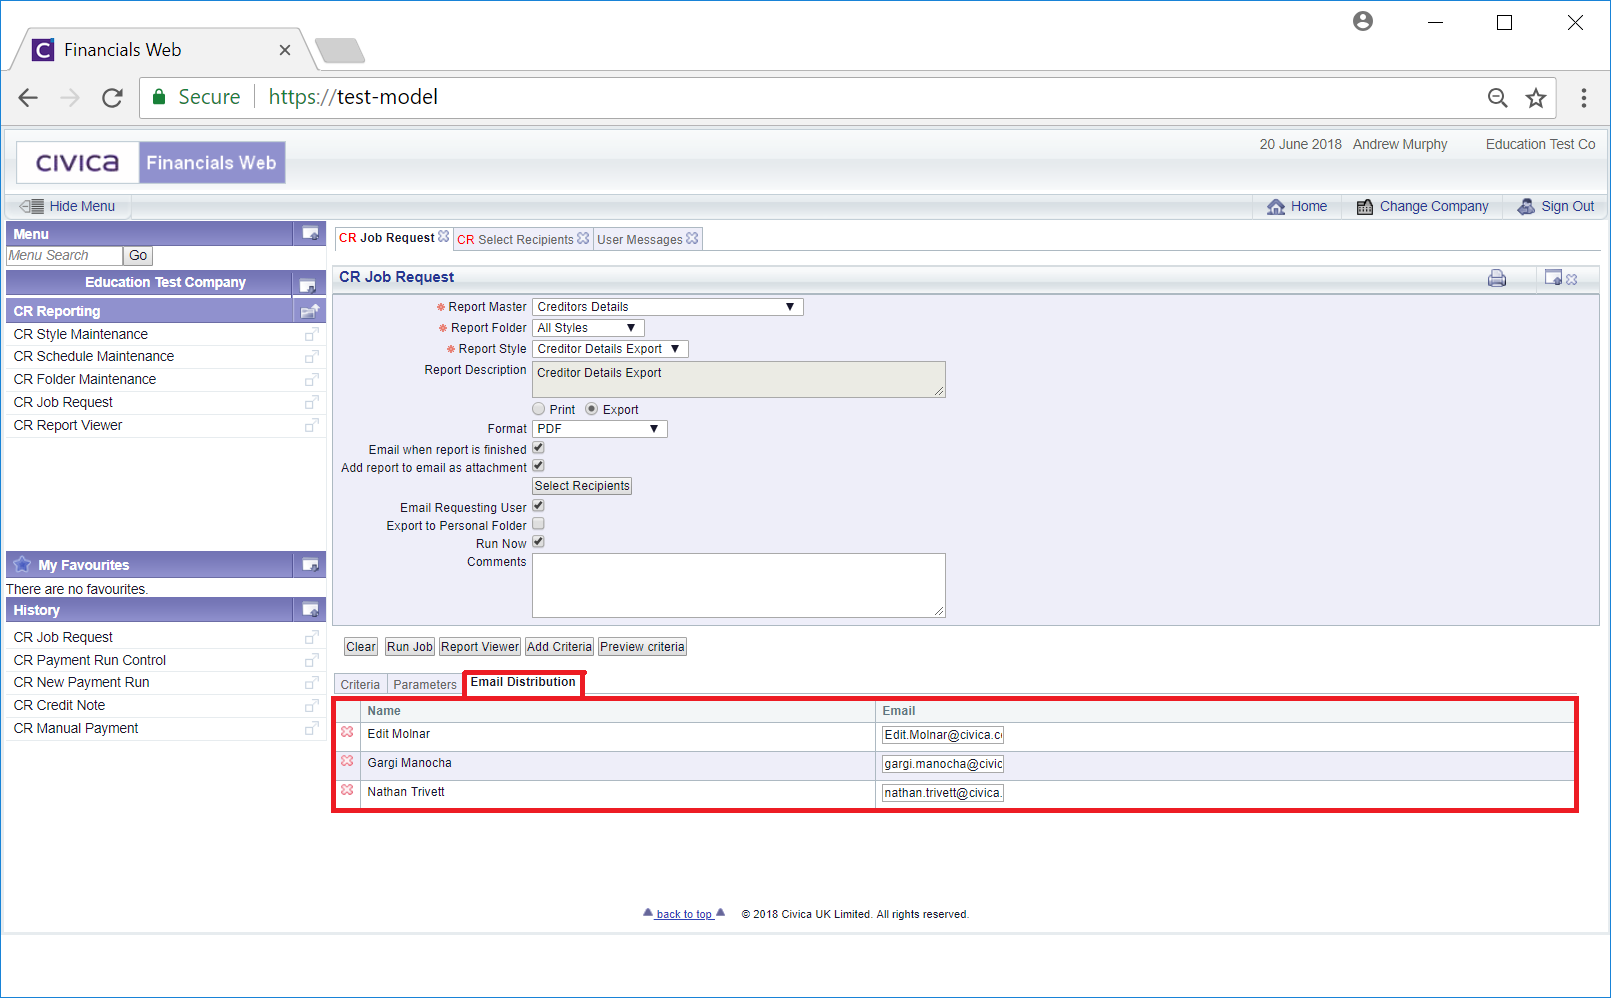Open CR Report Viewer in new window icon
Viewport: 1611px width, 998px height.
click(311, 426)
